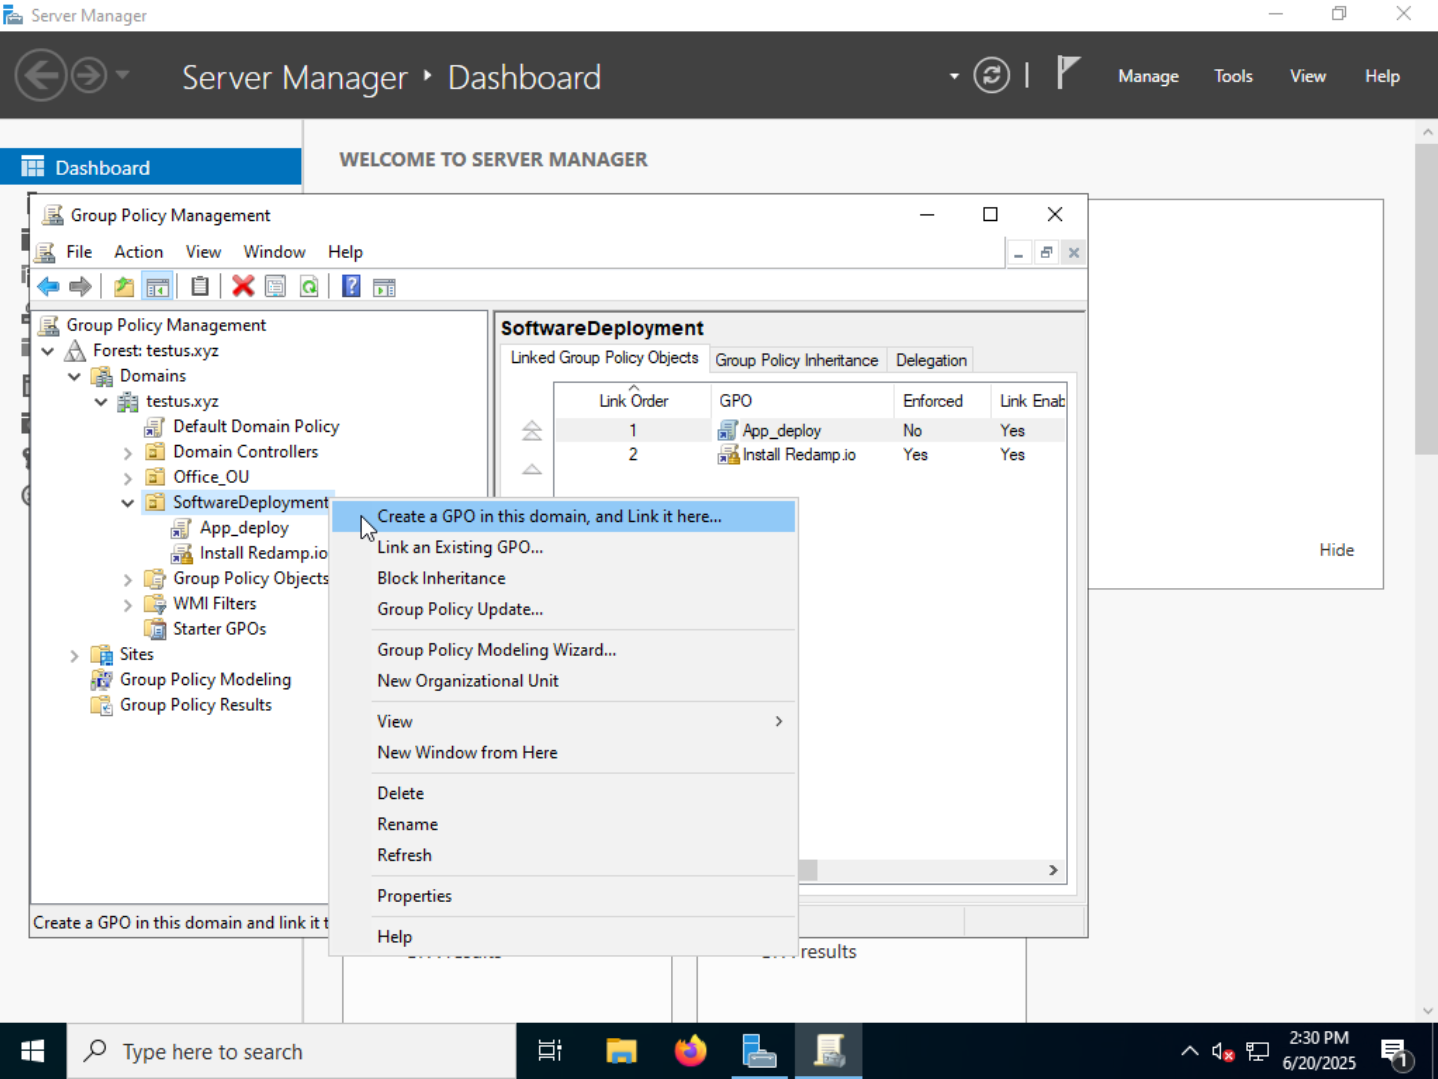Toggle the Show/Hide Console Tree icon
This screenshot has width=1438, height=1079.
point(157,287)
